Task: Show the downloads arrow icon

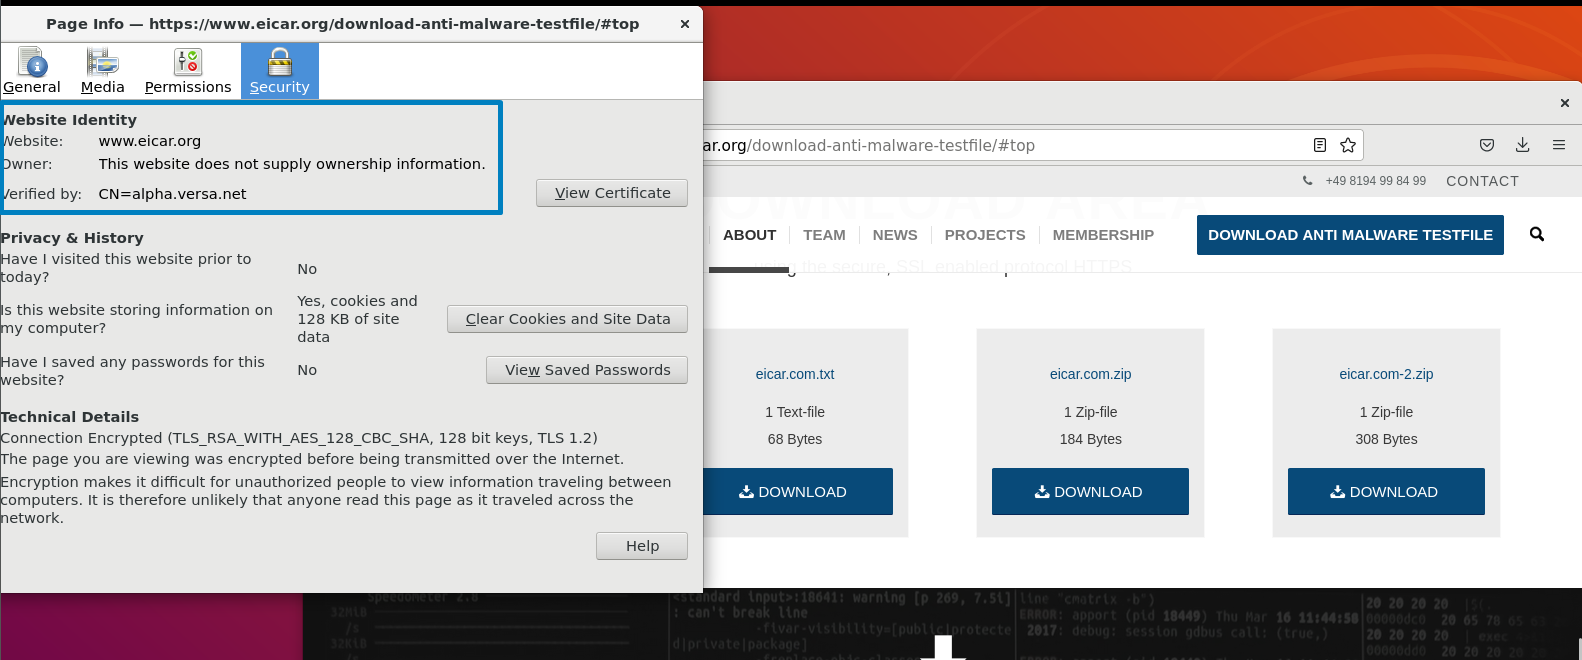Action: 1523,145
